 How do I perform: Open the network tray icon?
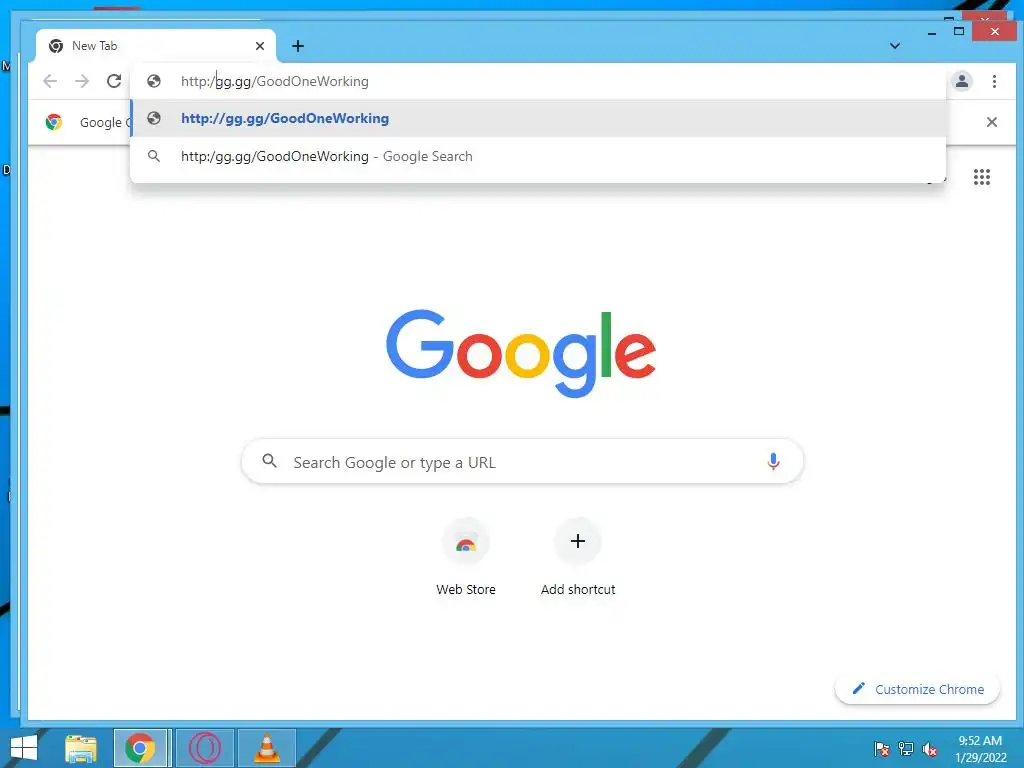click(x=906, y=749)
